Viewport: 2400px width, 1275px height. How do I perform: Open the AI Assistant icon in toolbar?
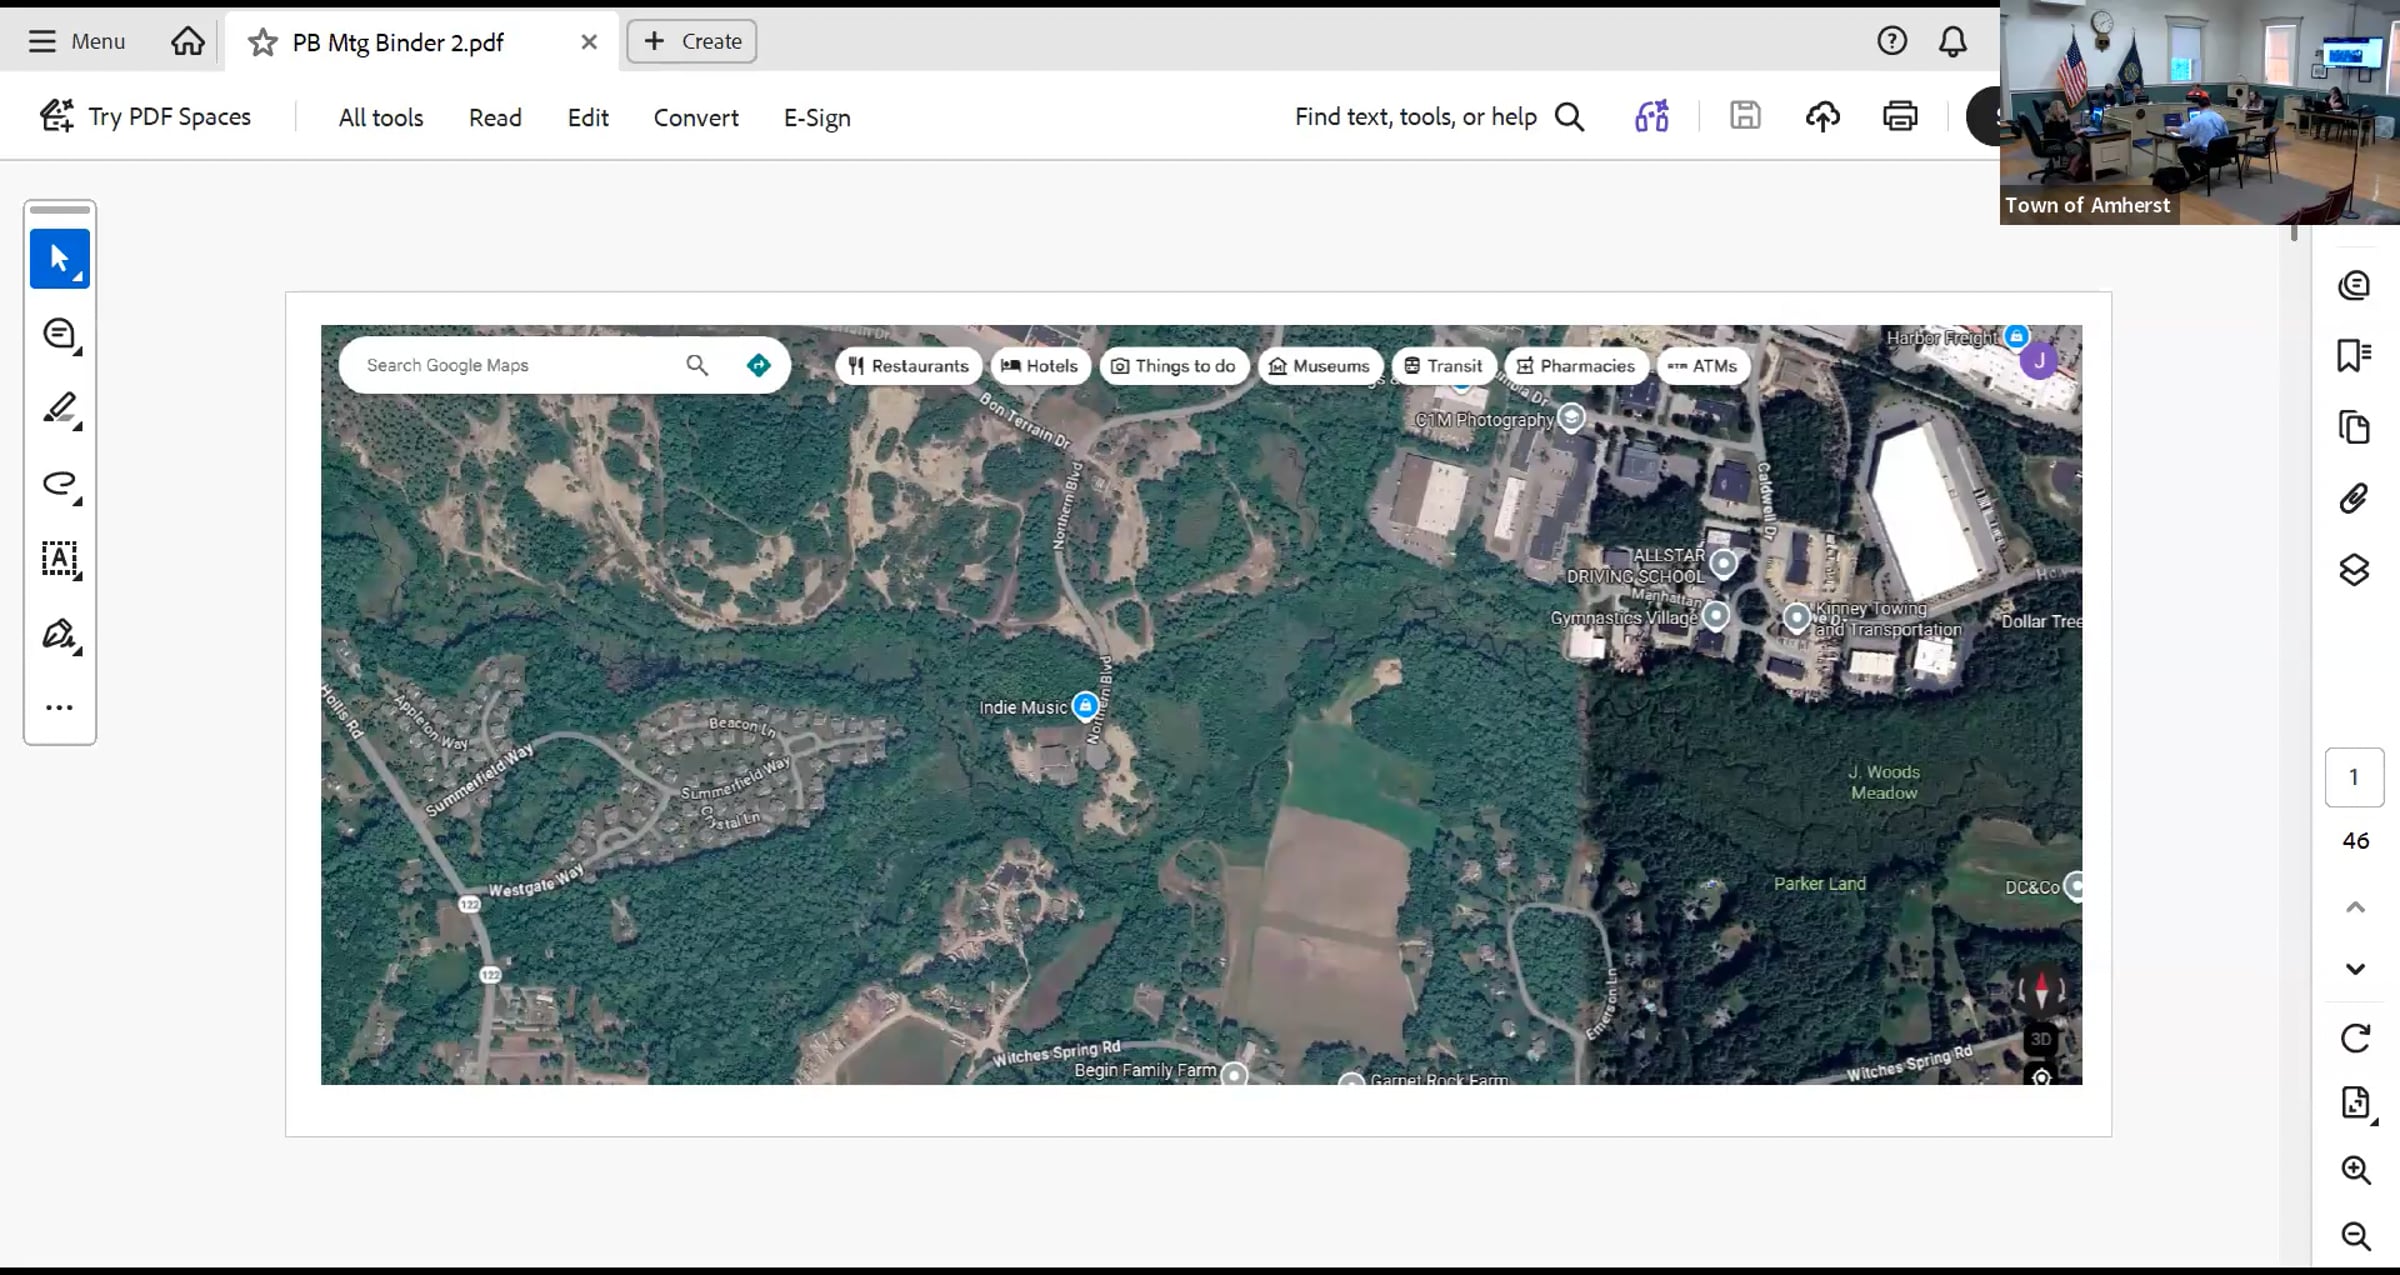point(1652,116)
